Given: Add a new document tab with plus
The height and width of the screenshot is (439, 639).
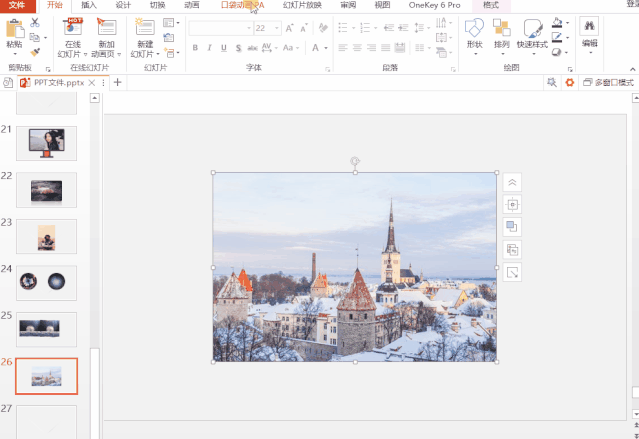Looking at the screenshot, I should coord(117,83).
